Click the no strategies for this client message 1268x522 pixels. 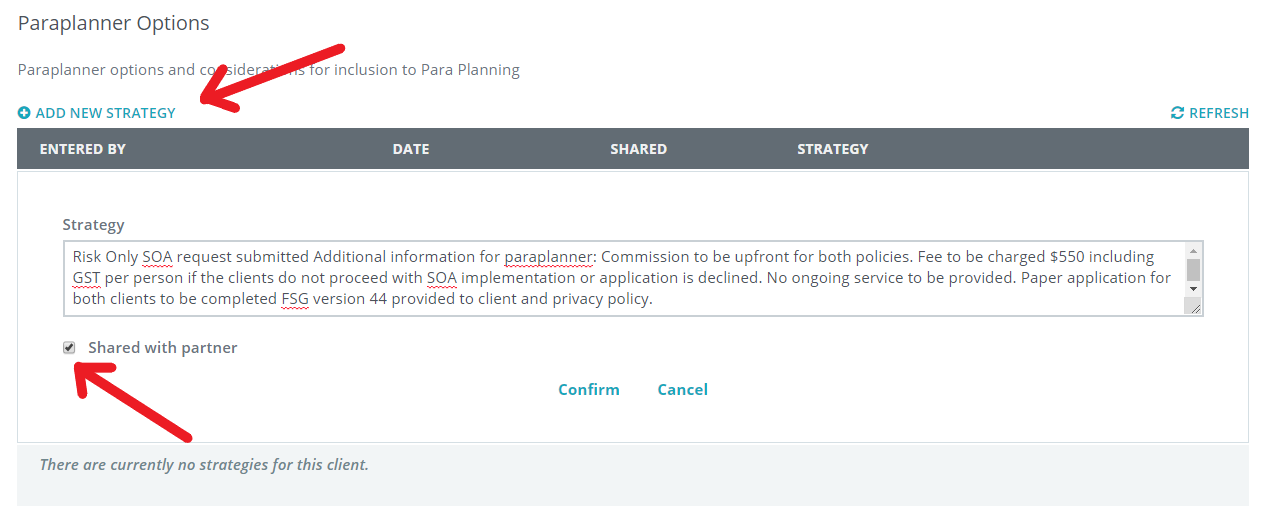click(x=204, y=465)
